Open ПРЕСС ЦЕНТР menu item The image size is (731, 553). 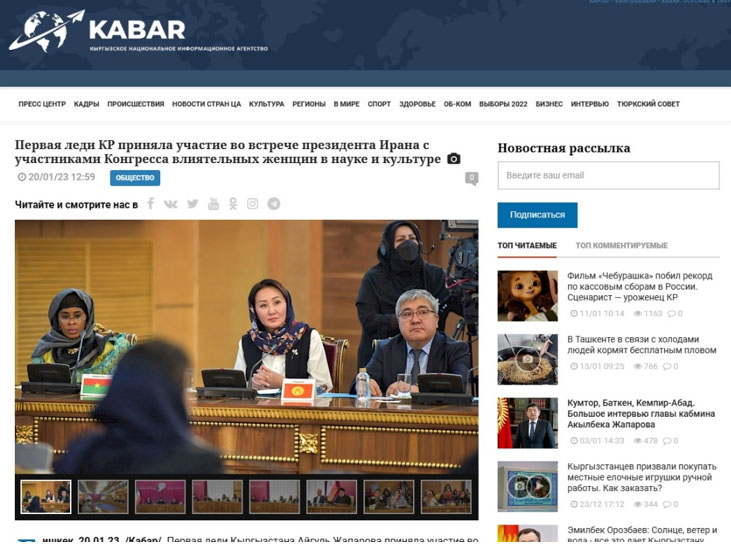(42, 104)
